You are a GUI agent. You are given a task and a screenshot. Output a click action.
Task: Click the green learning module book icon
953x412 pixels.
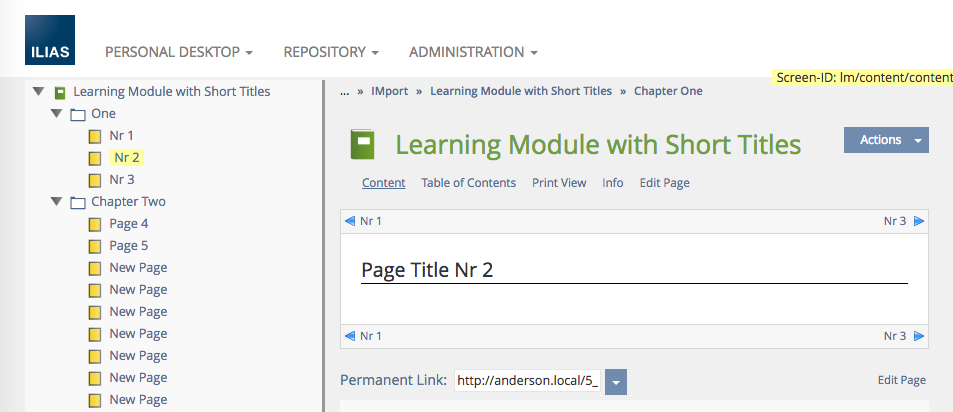point(362,145)
